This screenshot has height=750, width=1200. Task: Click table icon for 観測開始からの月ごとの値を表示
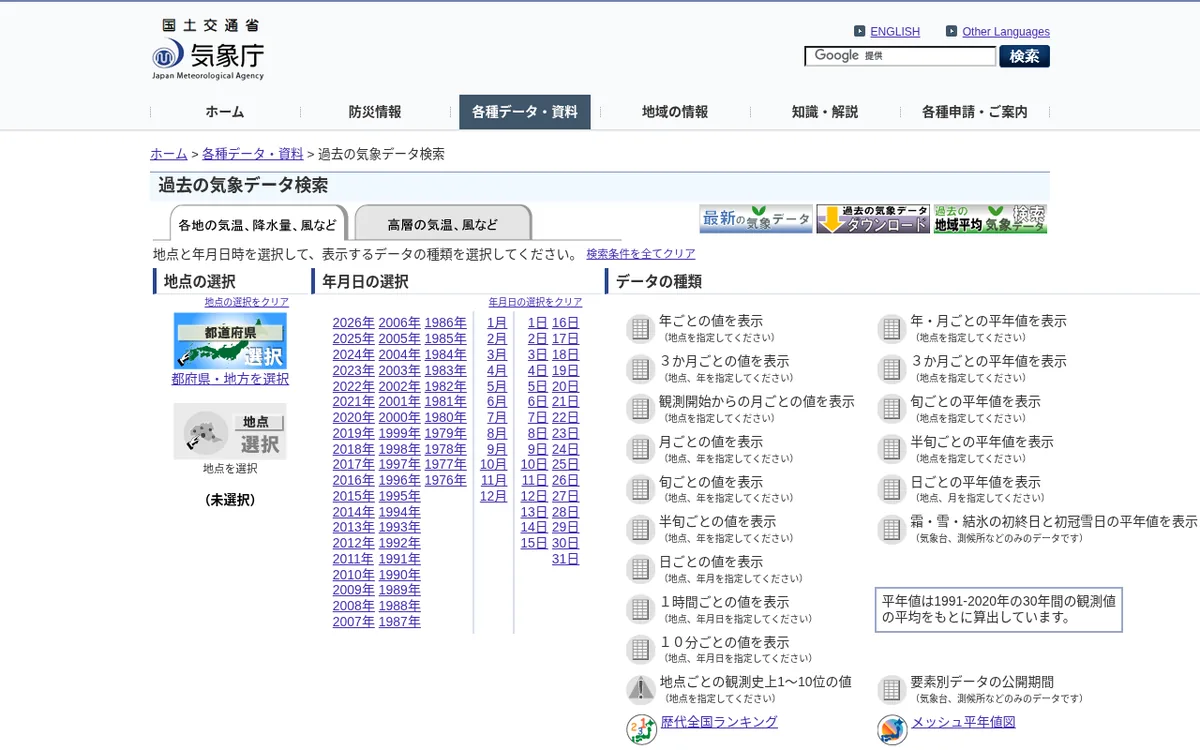click(640, 408)
